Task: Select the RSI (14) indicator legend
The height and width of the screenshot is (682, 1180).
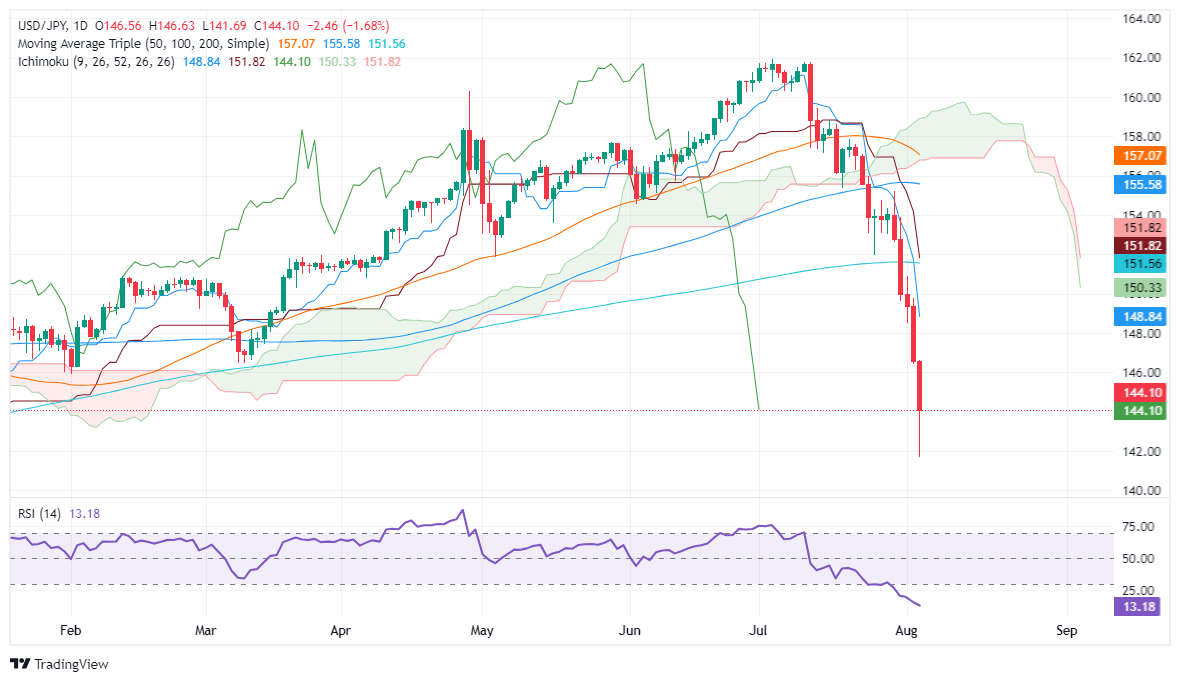Action: 39,513
